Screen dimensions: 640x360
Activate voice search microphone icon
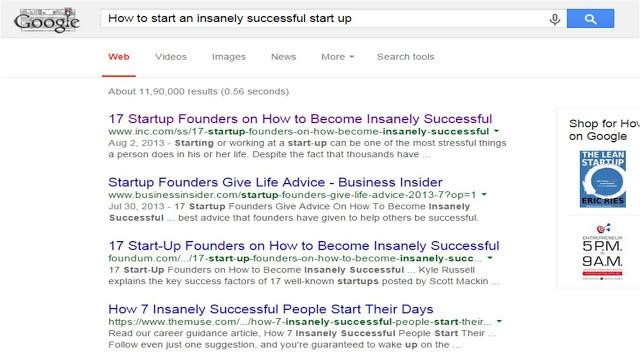pos(554,19)
